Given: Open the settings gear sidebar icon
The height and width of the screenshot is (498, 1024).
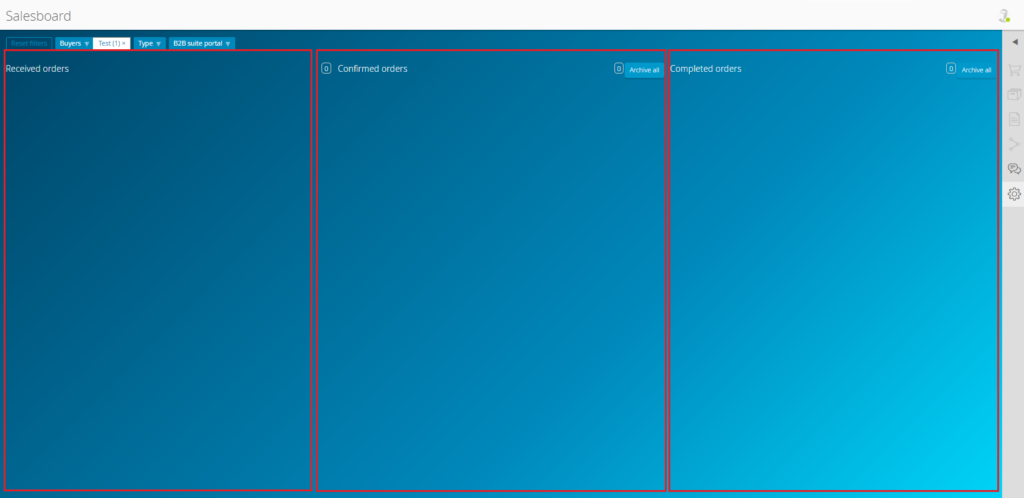Looking at the screenshot, I should tap(1014, 193).
